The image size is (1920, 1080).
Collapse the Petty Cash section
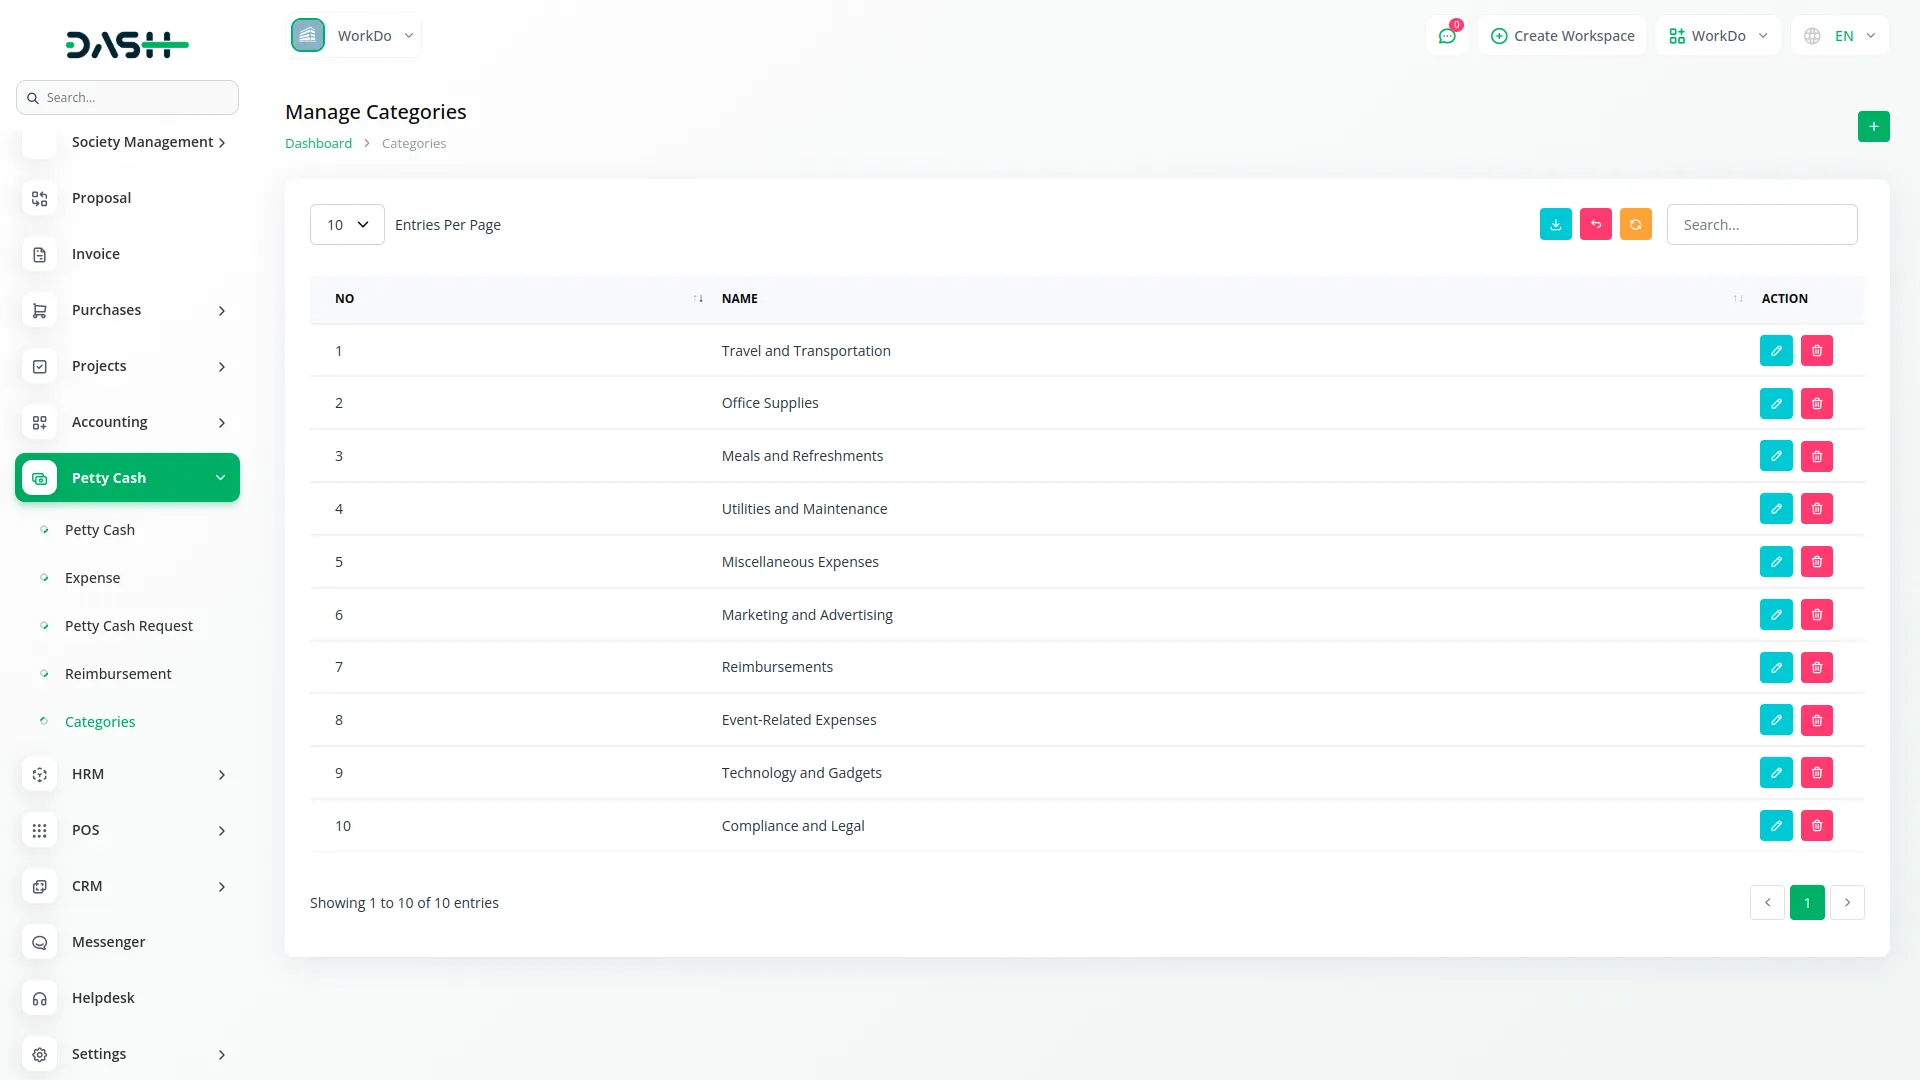(x=127, y=477)
